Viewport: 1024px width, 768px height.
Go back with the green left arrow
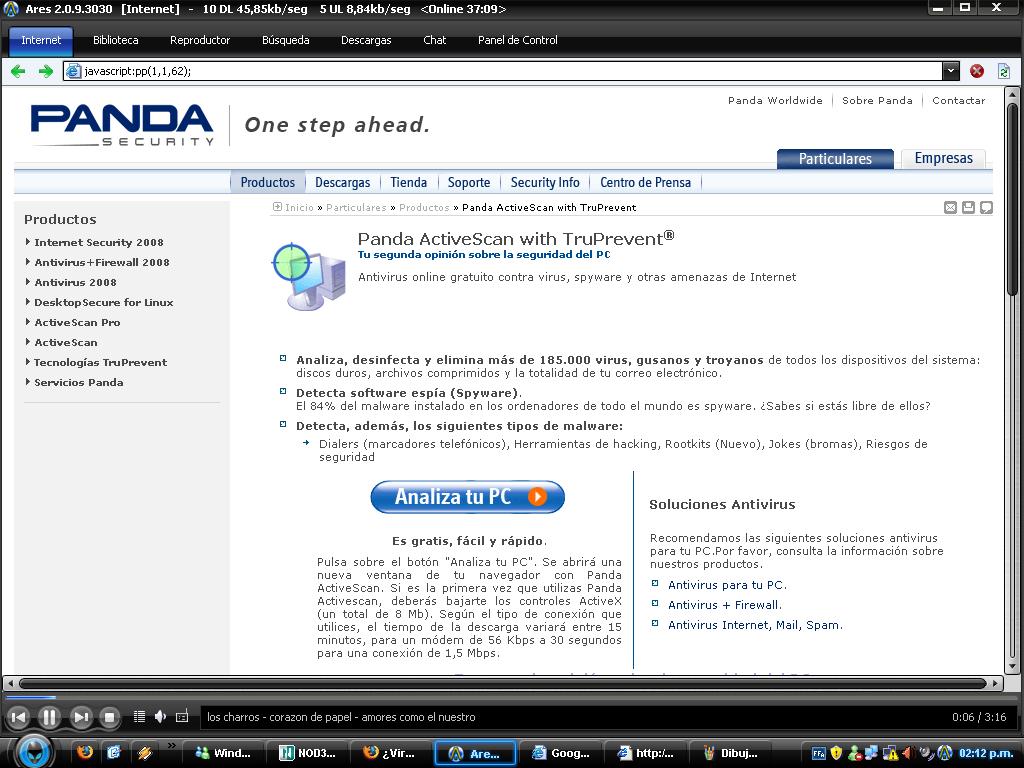(18, 71)
